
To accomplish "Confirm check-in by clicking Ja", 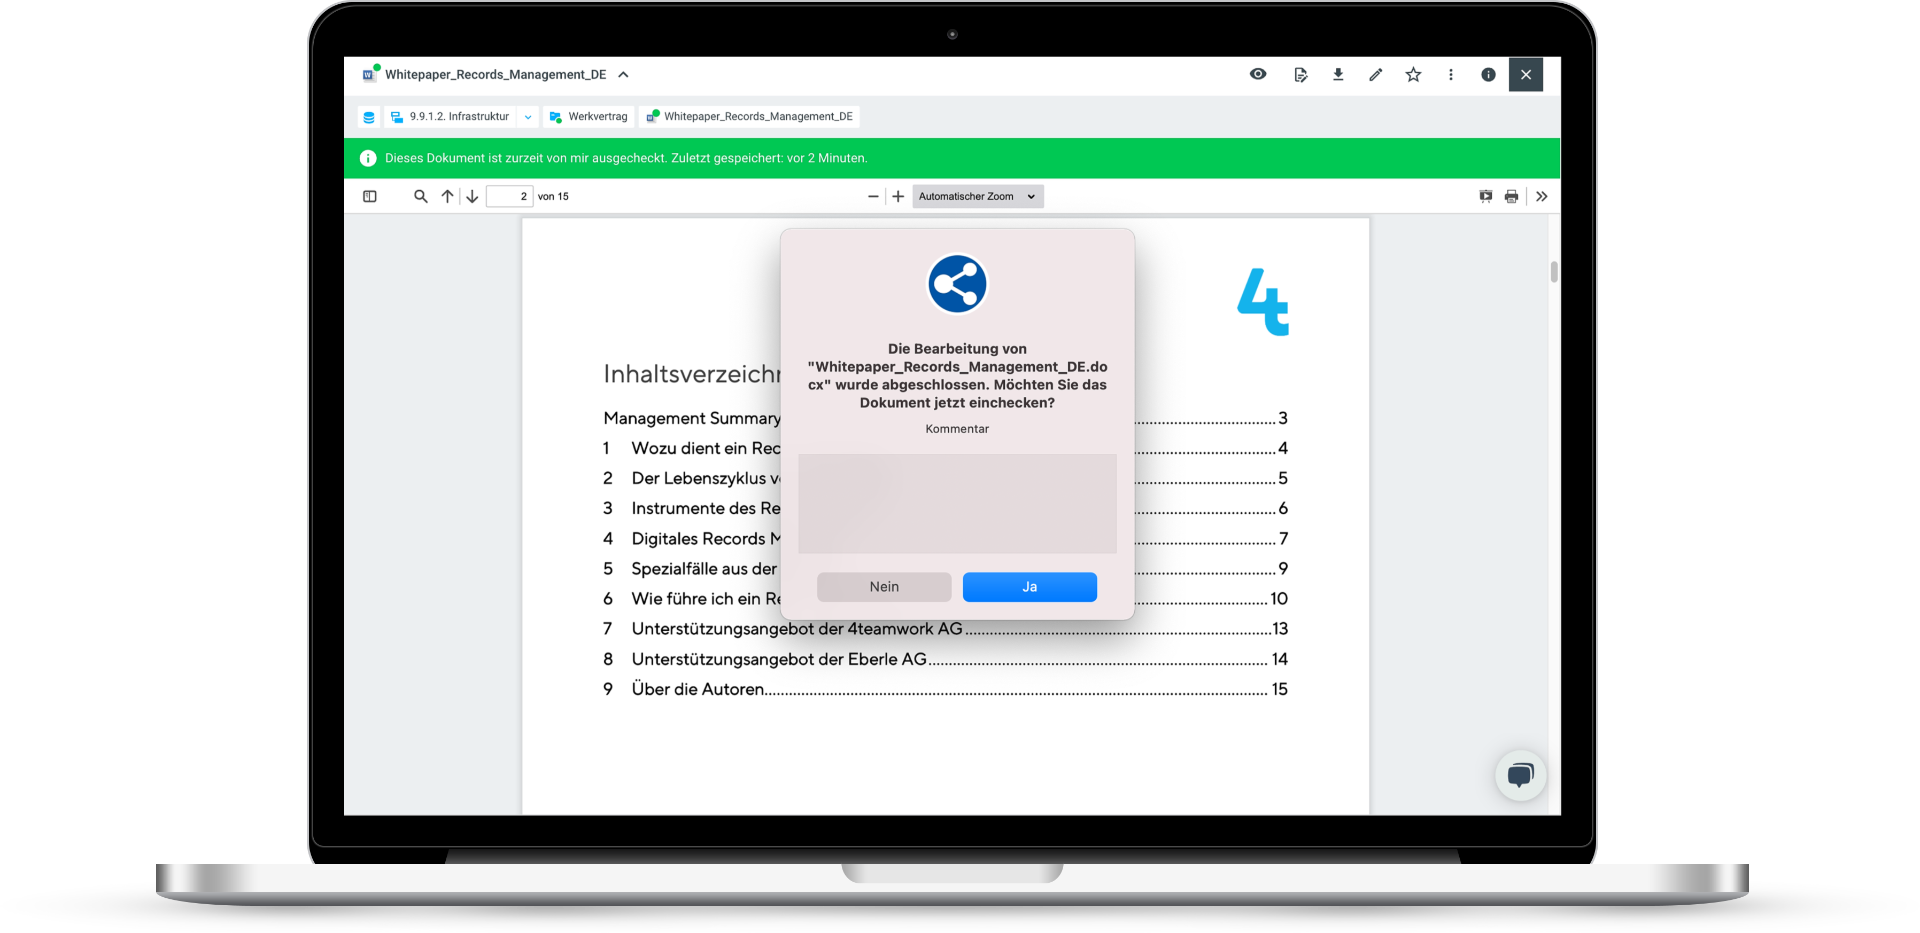I will [1029, 587].
